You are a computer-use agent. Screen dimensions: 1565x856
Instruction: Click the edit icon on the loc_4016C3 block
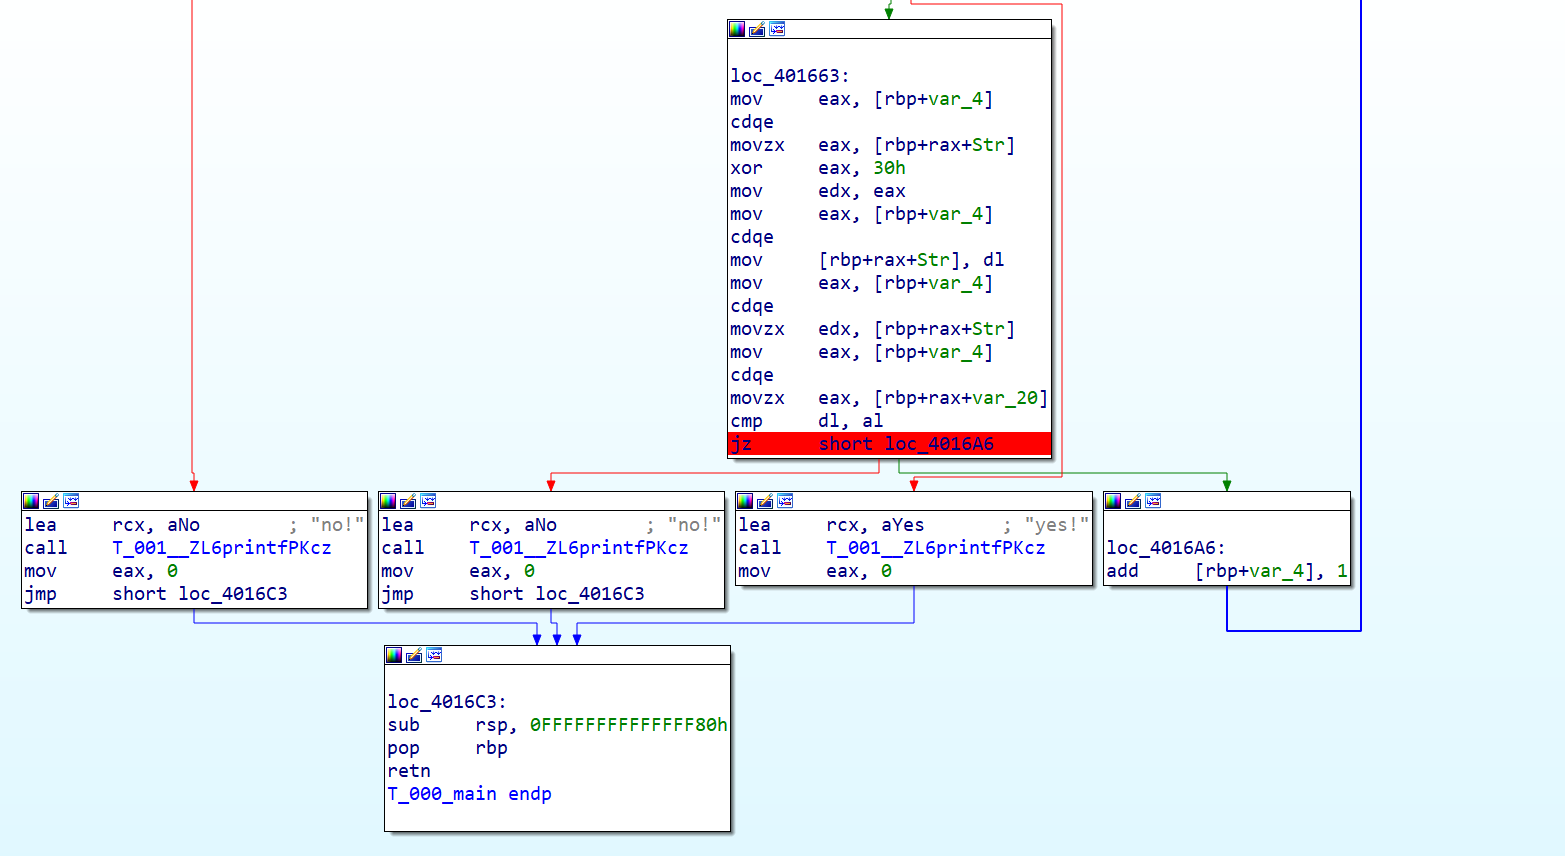tap(414, 655)
